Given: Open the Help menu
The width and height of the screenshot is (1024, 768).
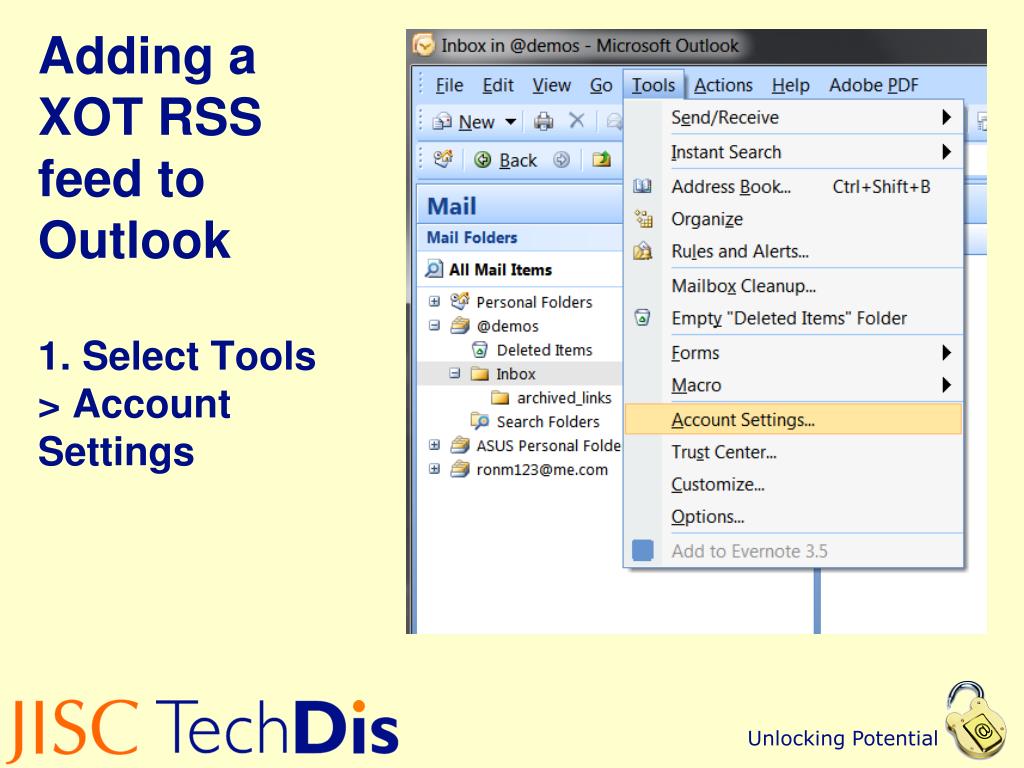Looking at the screenshot, I should [x=790, y=86].
